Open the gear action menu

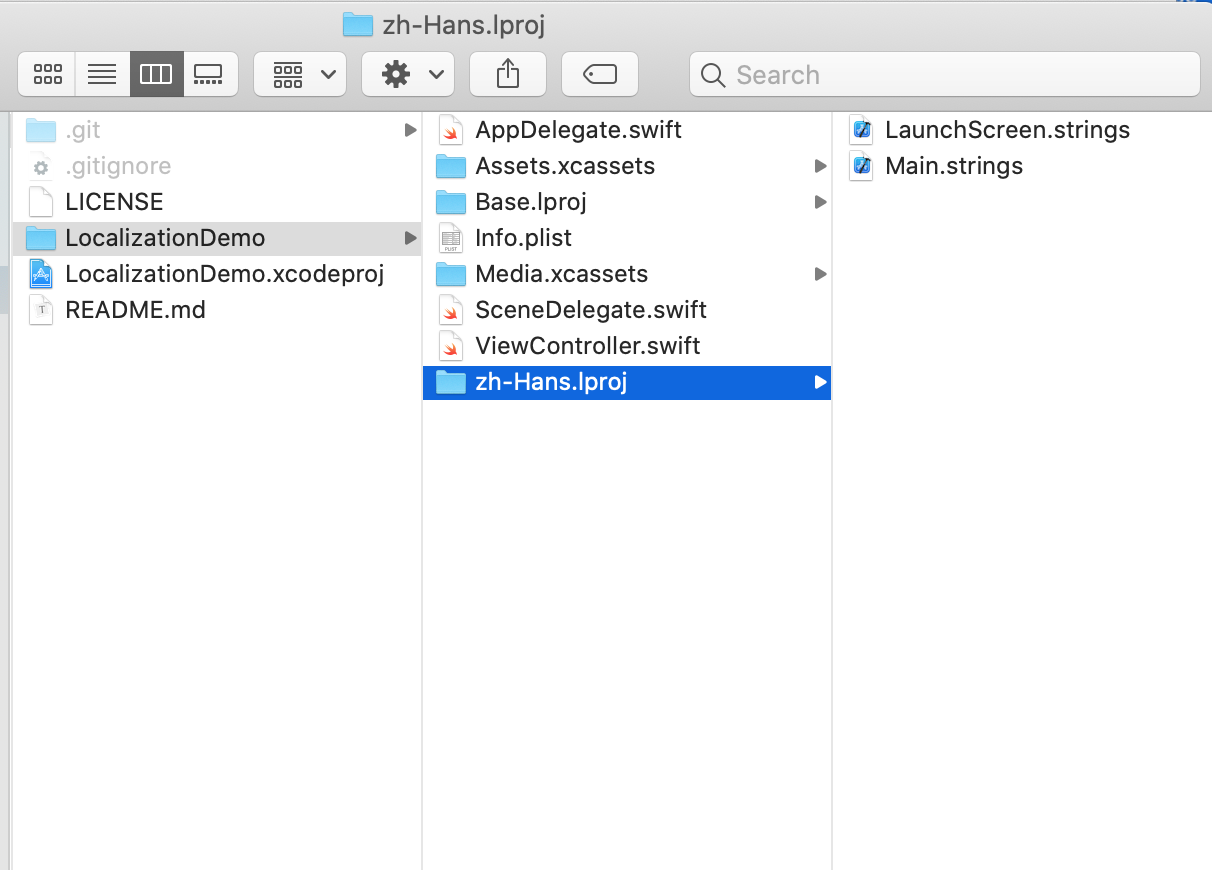tap(408, 74)
